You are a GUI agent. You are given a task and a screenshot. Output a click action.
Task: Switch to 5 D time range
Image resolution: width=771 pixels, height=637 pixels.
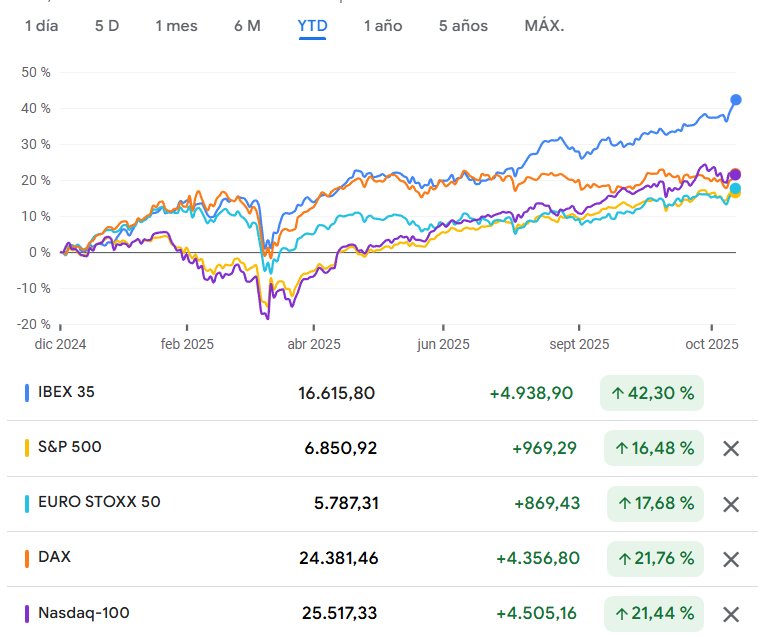[107, 25]
